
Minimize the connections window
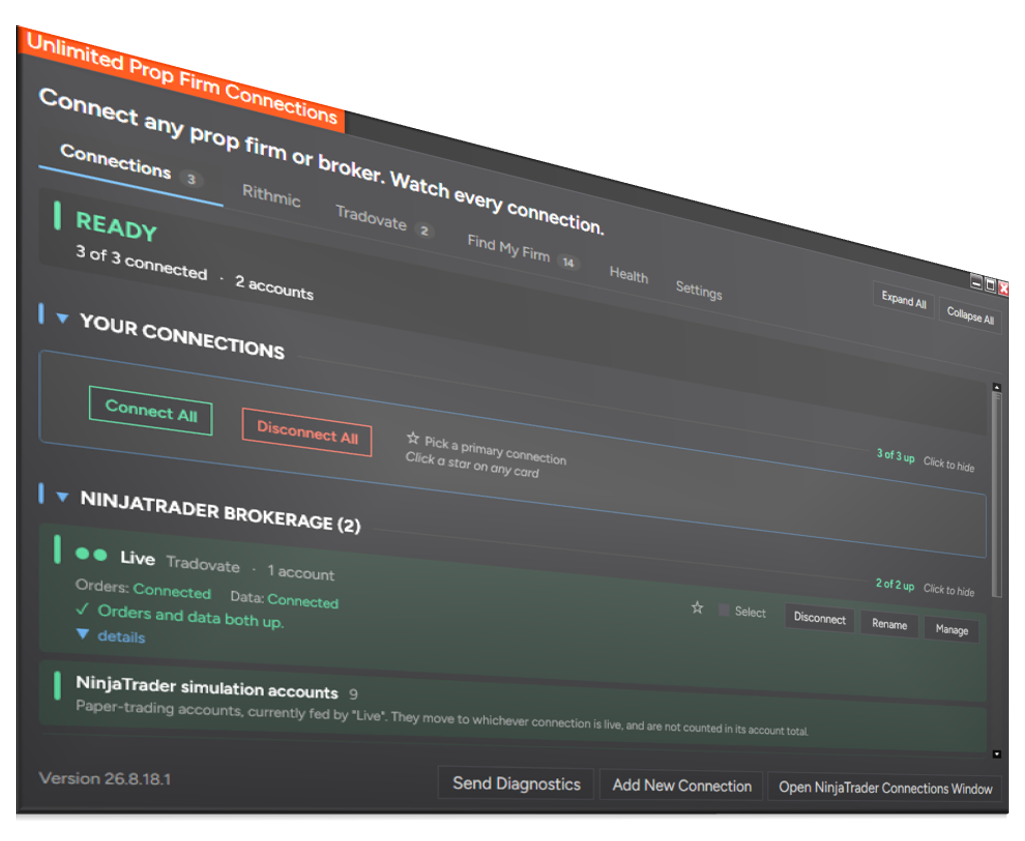click(976, 282)
